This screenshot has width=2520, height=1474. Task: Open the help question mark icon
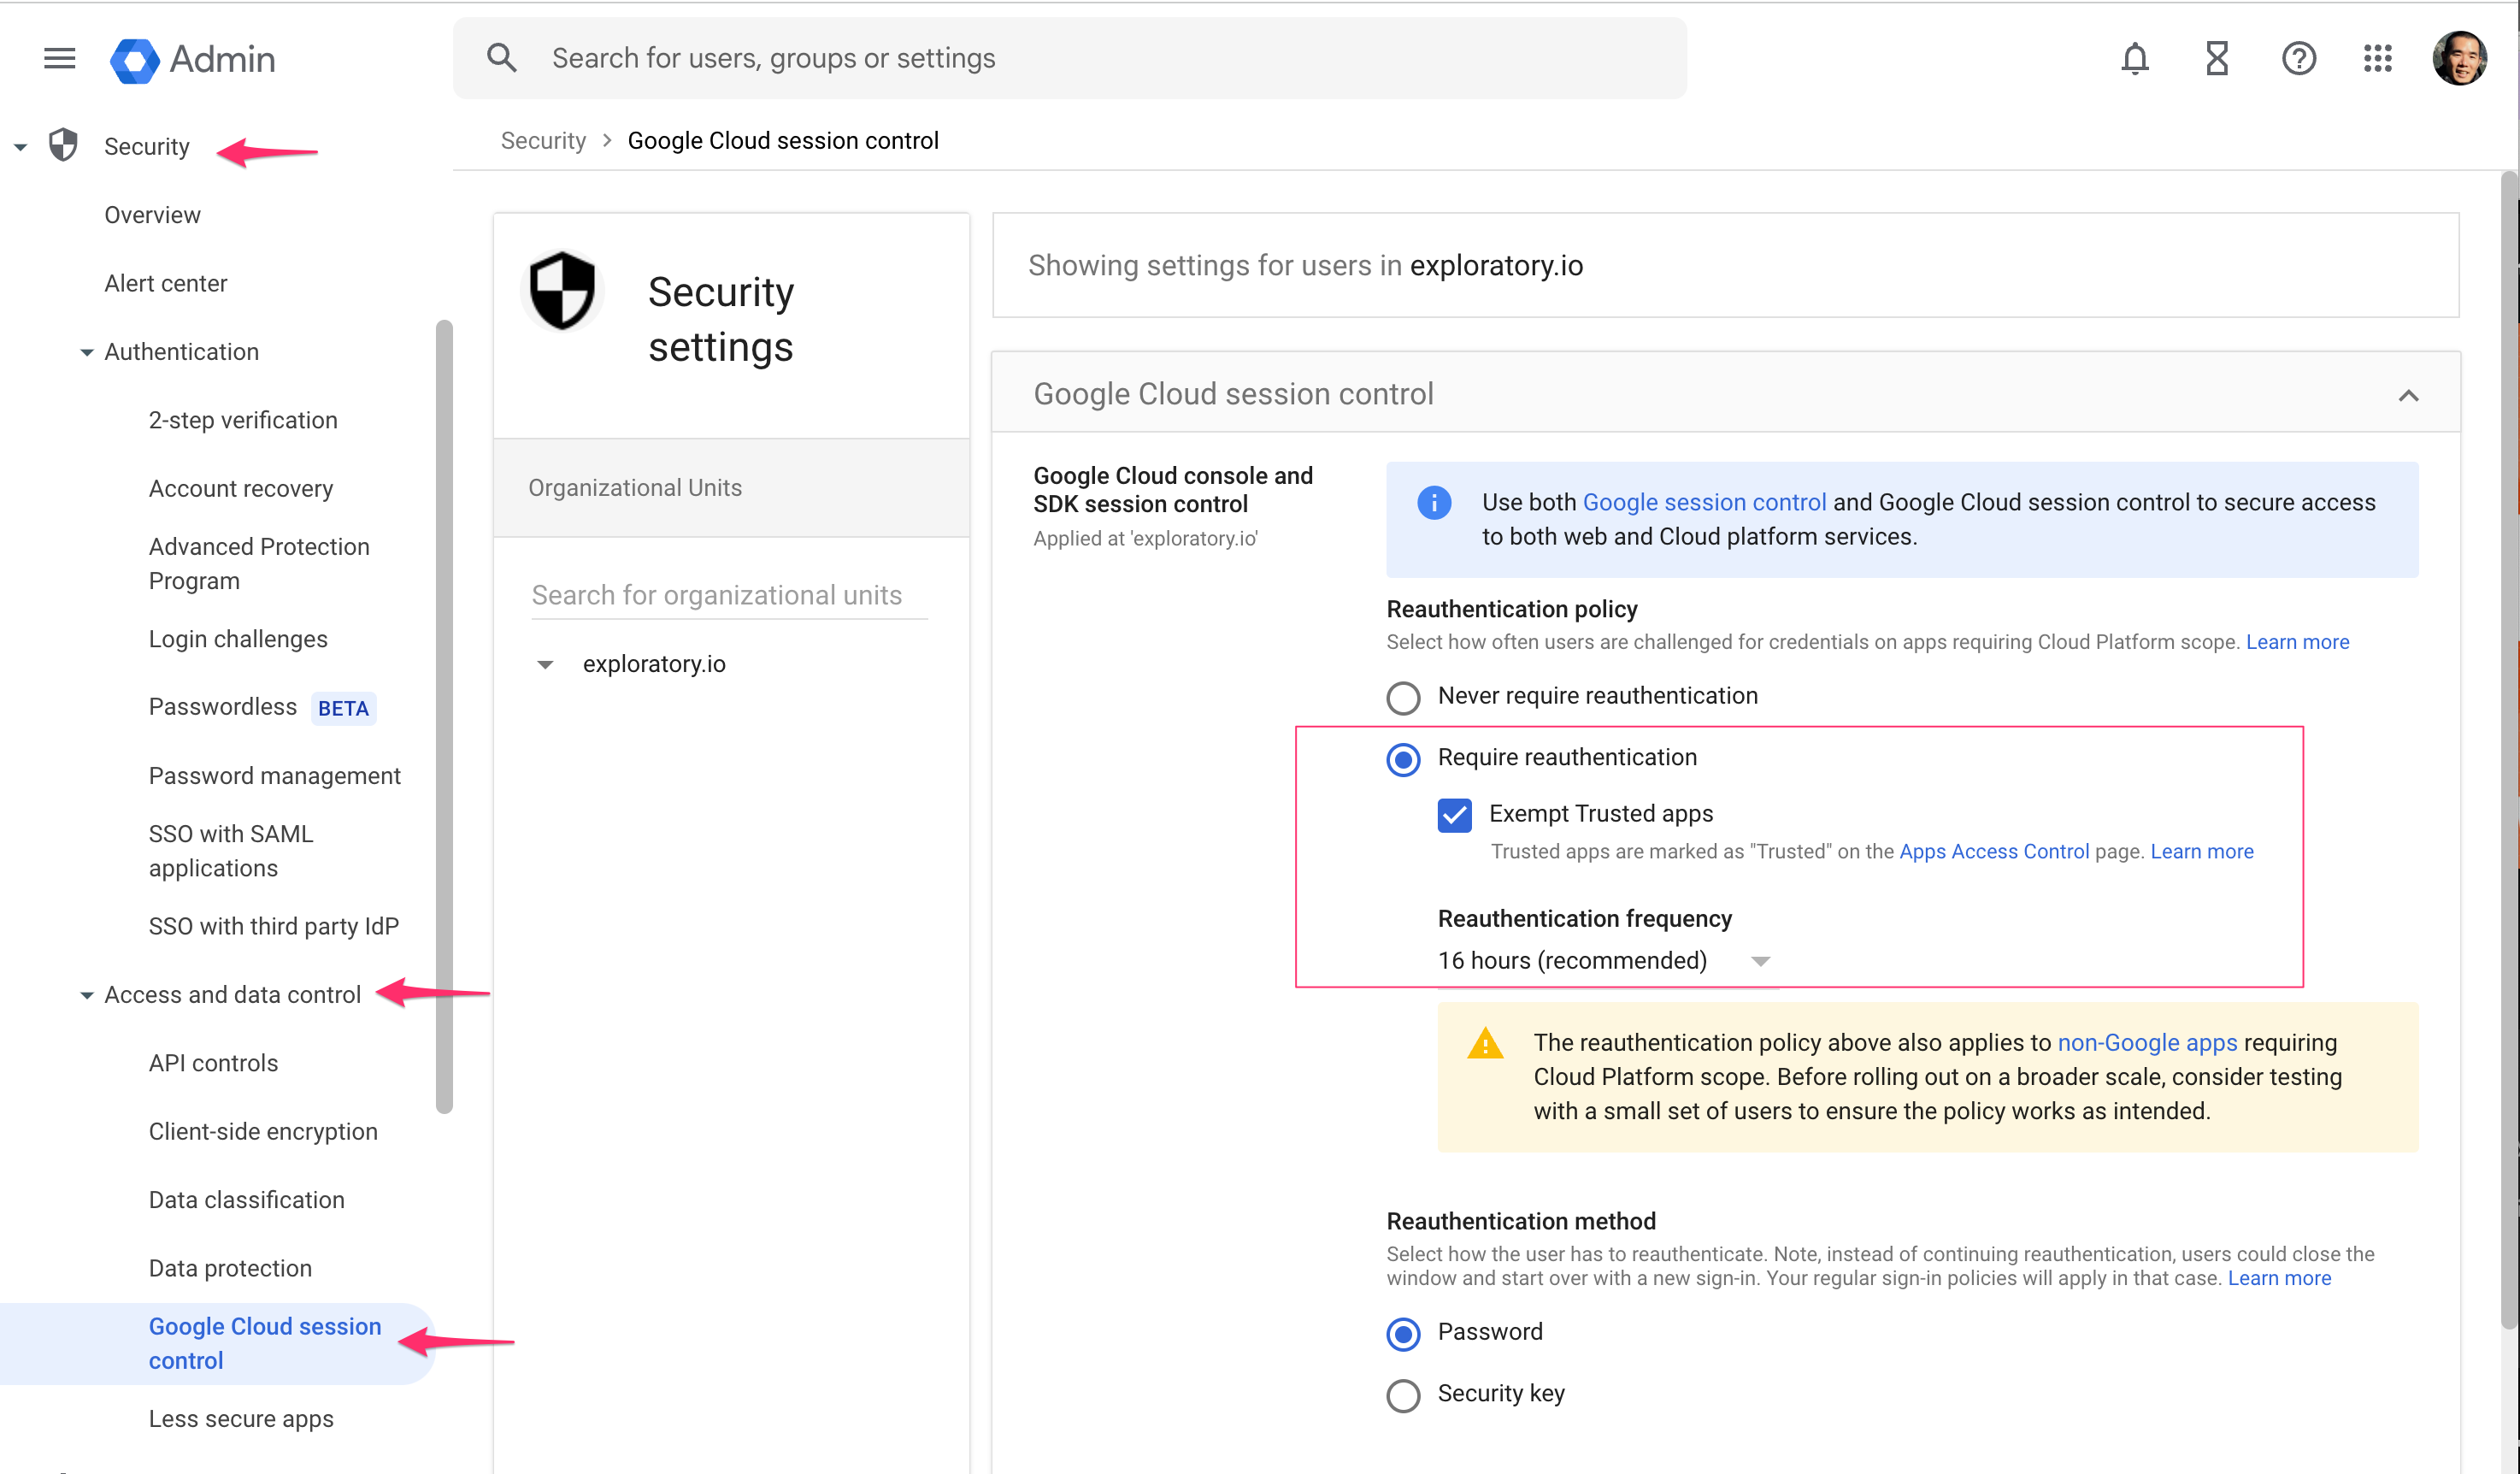tap(2299, 59)
